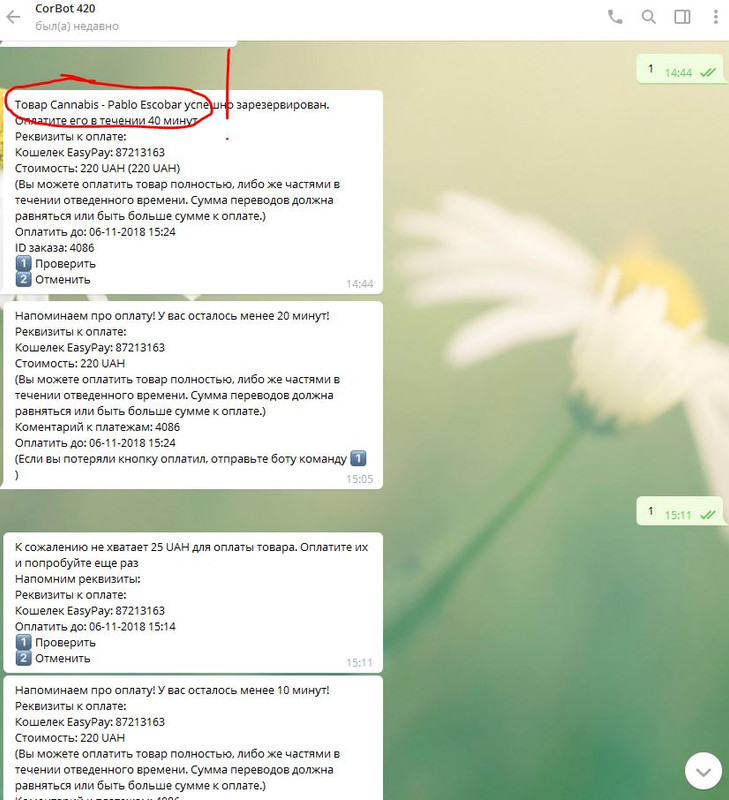
Task: Click the 'был(а) недавно' status text
Action: tap(77, 26)
